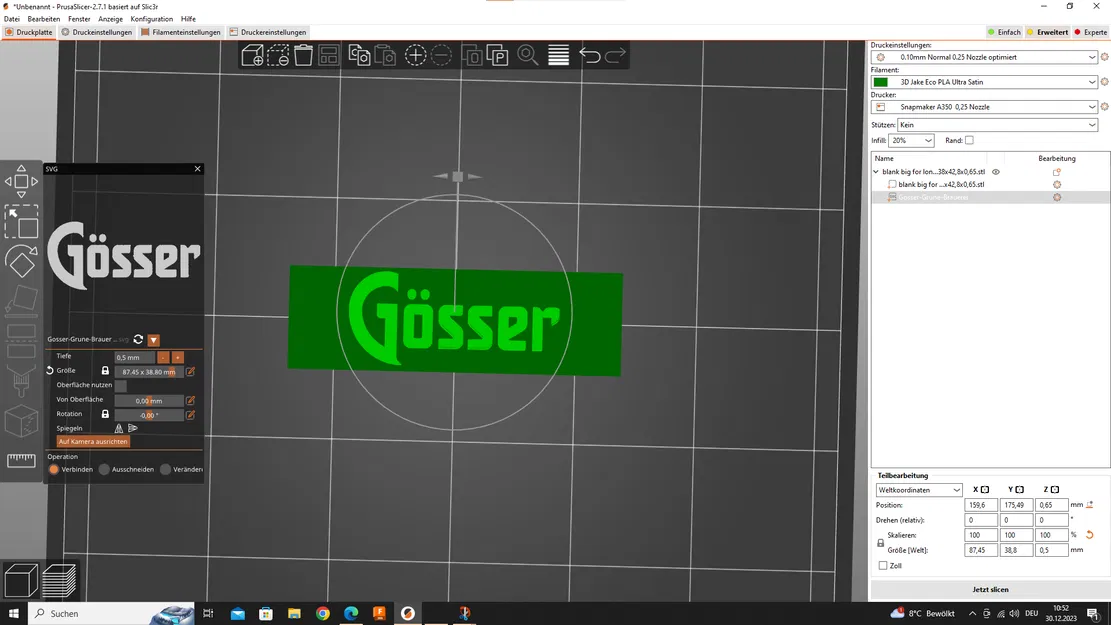
Task: Open the Filament preset dropdown
Action: tap(985, 82)
